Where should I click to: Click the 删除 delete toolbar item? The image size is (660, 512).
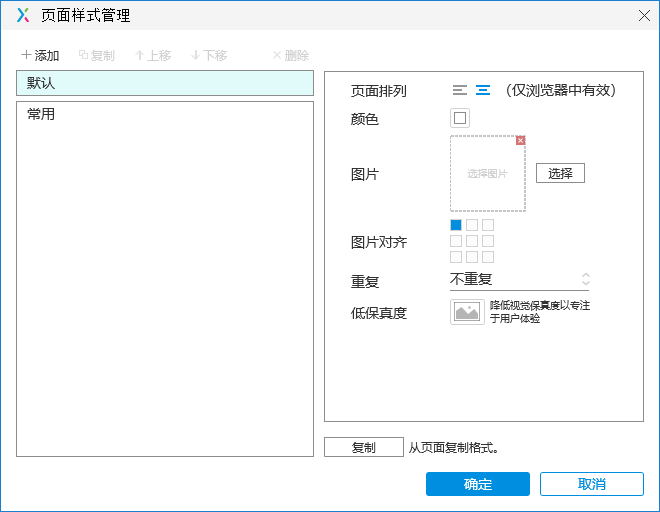coord(291,56)
